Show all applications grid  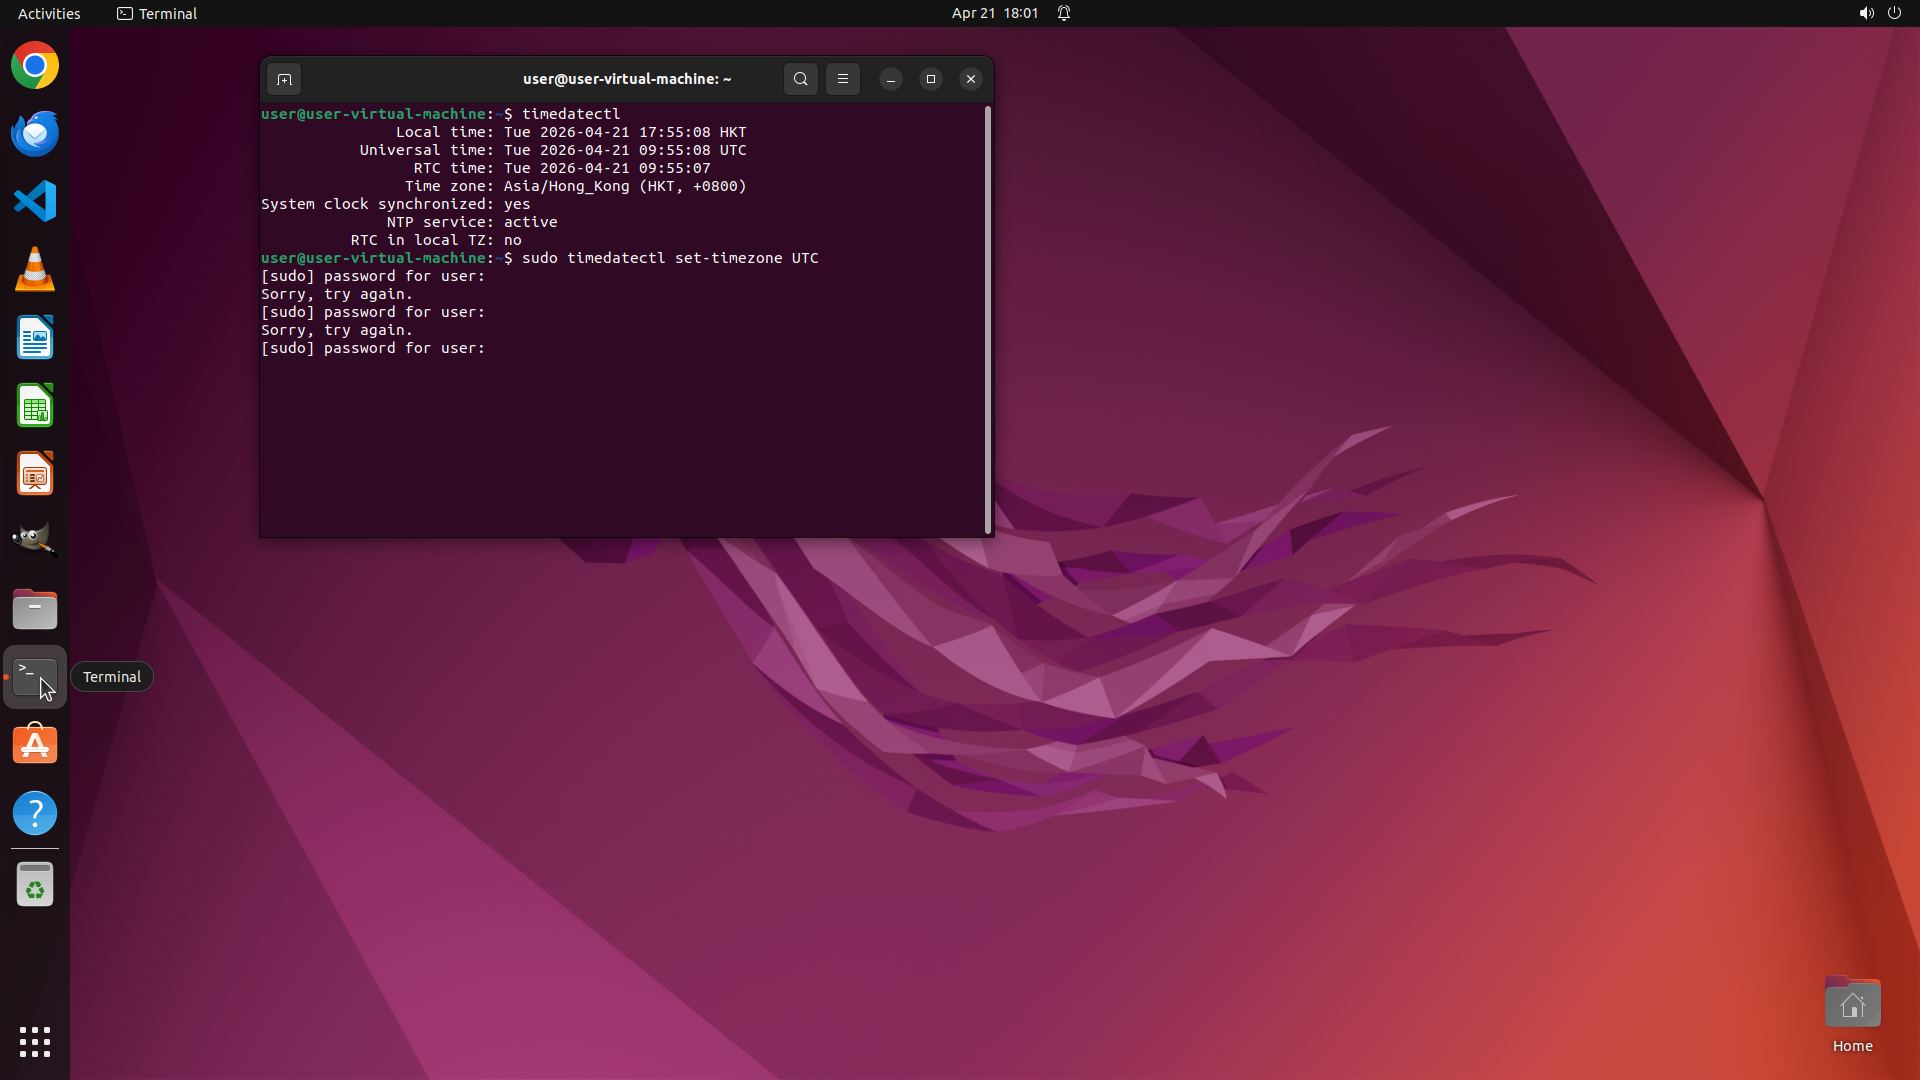(x=35, y=1041)
